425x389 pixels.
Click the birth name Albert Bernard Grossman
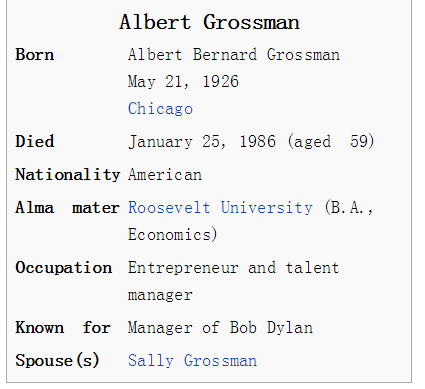click(234, 55)
